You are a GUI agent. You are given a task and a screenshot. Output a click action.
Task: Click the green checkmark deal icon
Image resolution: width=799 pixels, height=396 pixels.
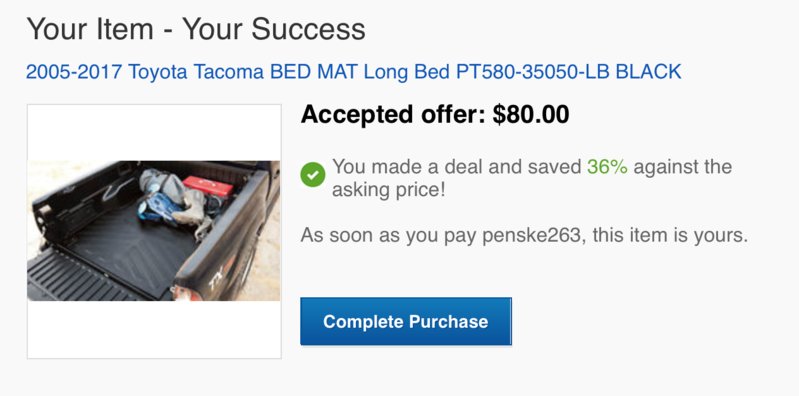coord(313,175)
